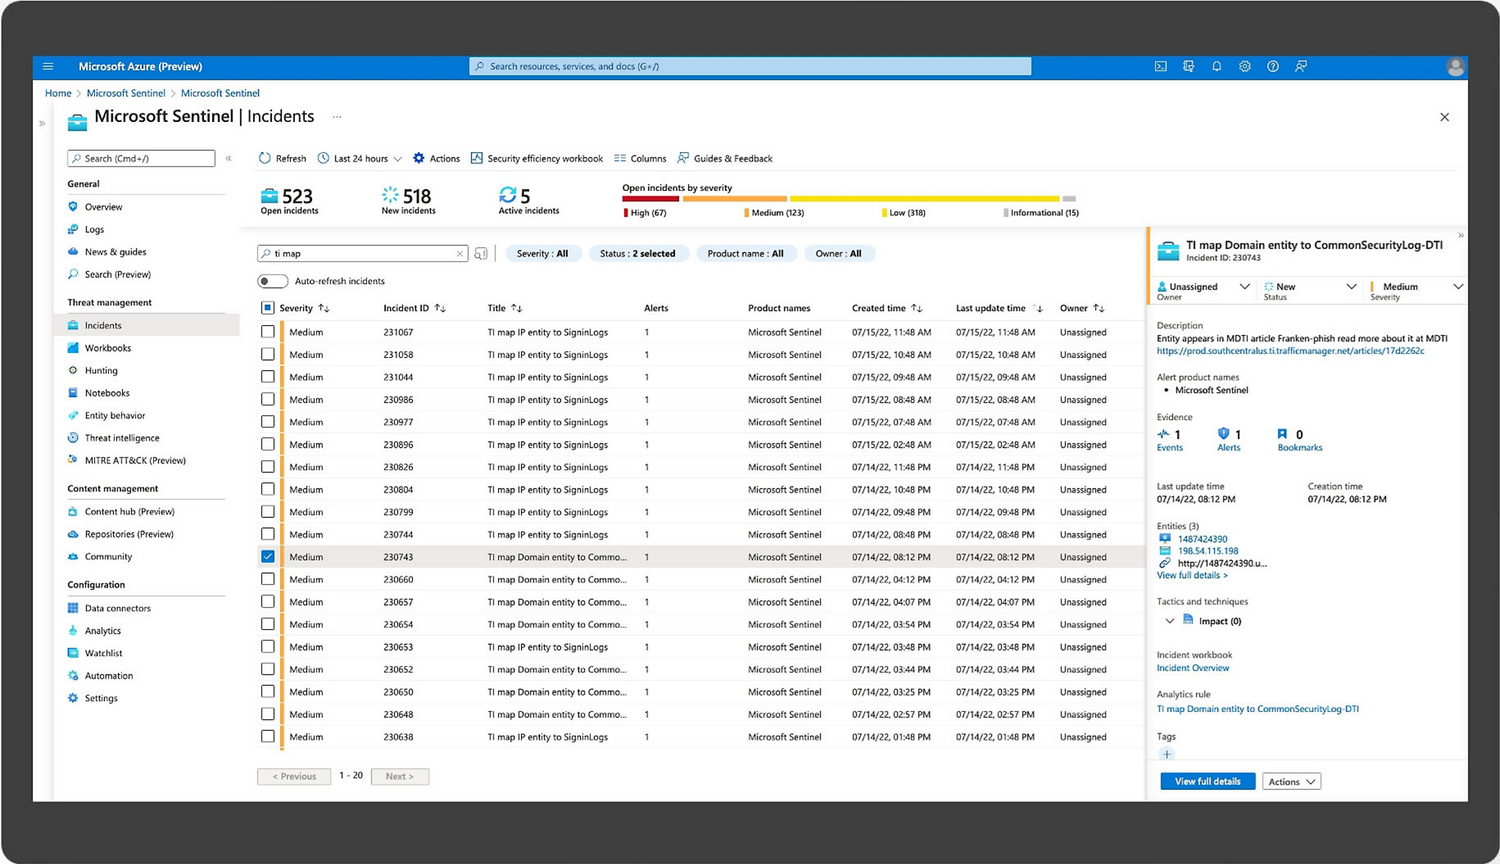Open the Incident Overview workbook link

pyautogui.click(x=1192, y=668)
